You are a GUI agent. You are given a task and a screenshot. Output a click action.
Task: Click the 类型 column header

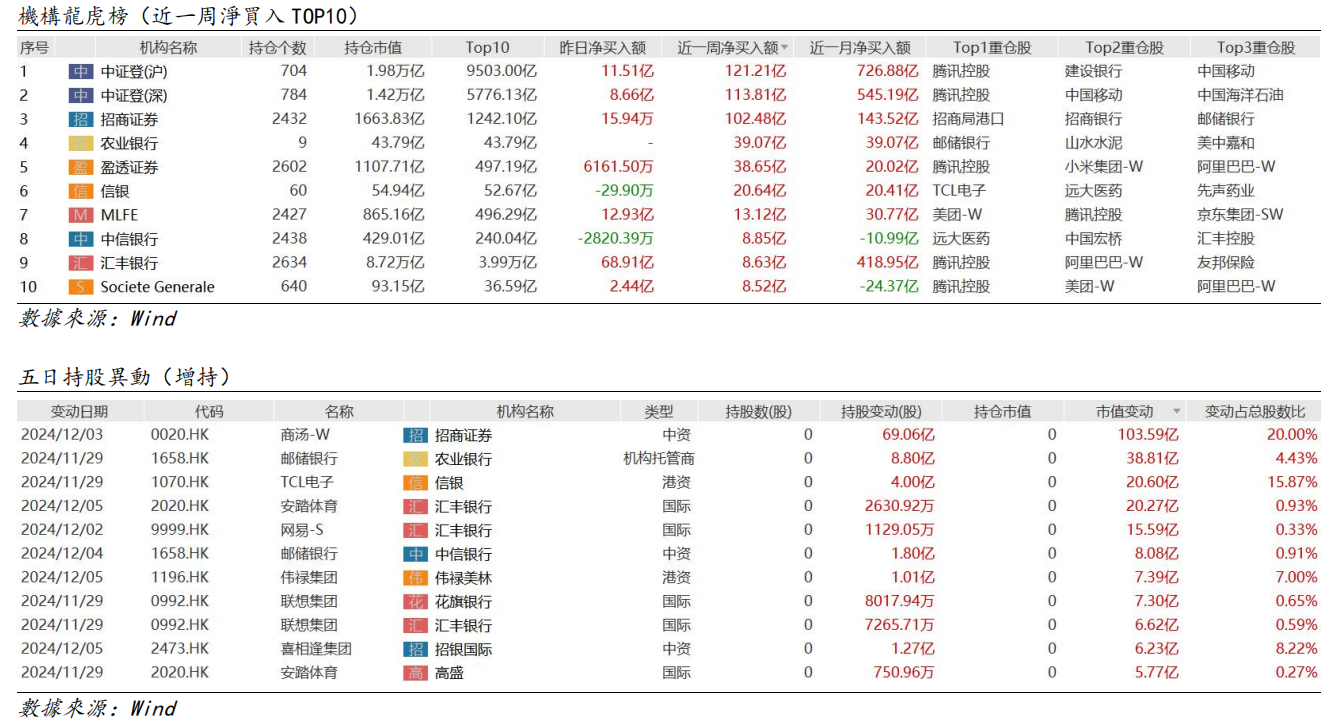tap(659, 411)
